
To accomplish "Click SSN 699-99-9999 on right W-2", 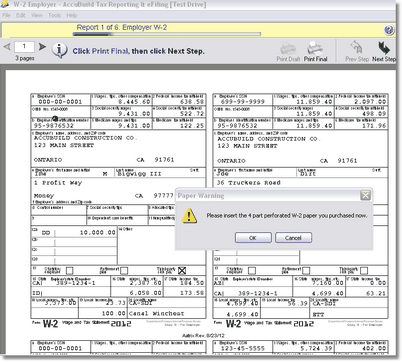I will 243,102.
